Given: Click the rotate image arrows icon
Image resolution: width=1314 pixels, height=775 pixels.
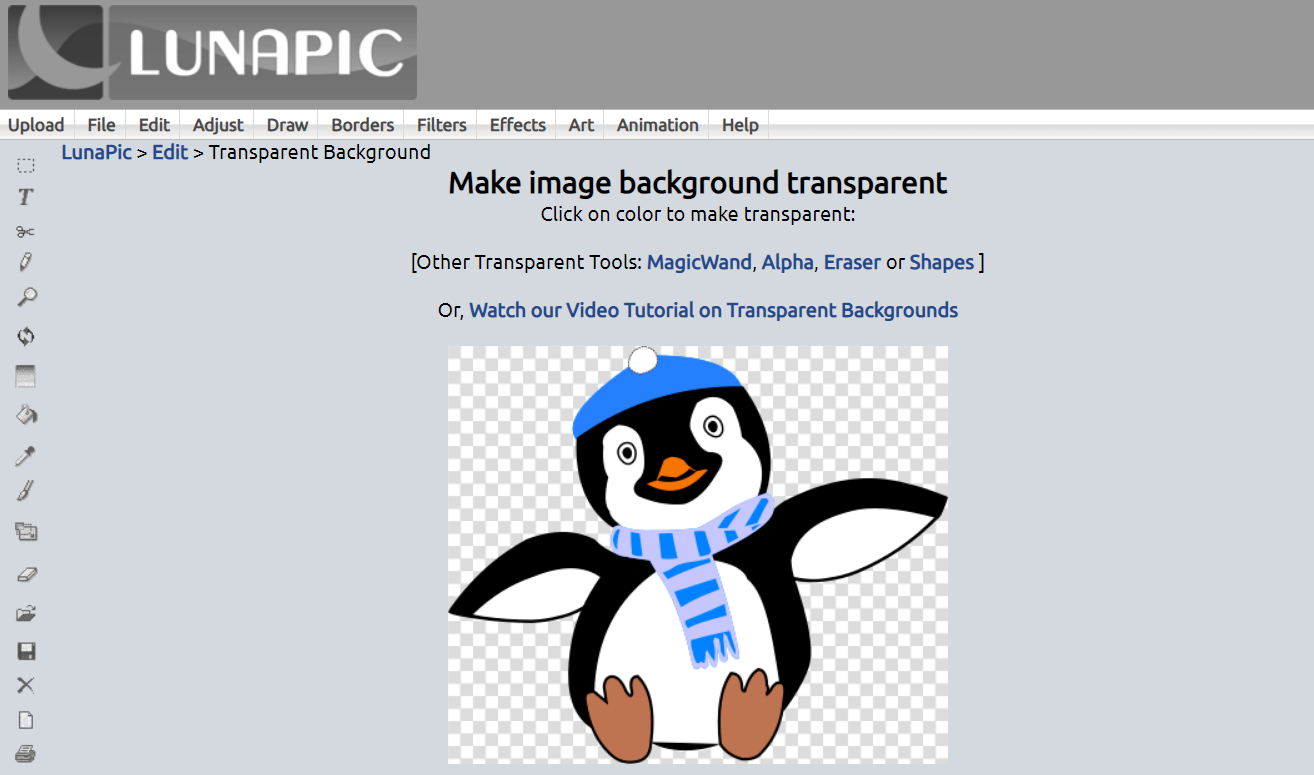Looking at the screenshot, I should (x=26, y=336).
